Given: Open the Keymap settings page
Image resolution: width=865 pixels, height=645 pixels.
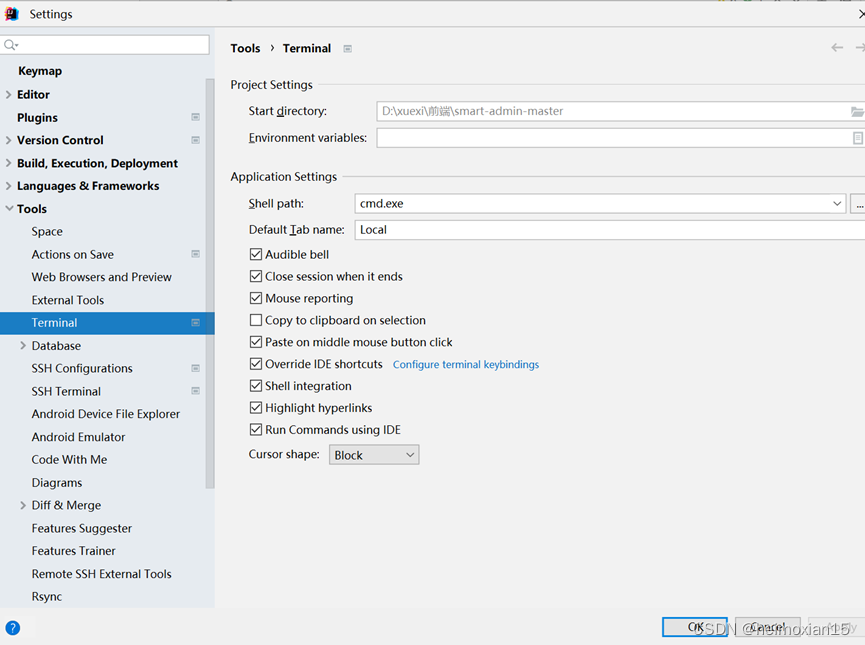Looking at the screenshot, I should [x=40, y=71].
